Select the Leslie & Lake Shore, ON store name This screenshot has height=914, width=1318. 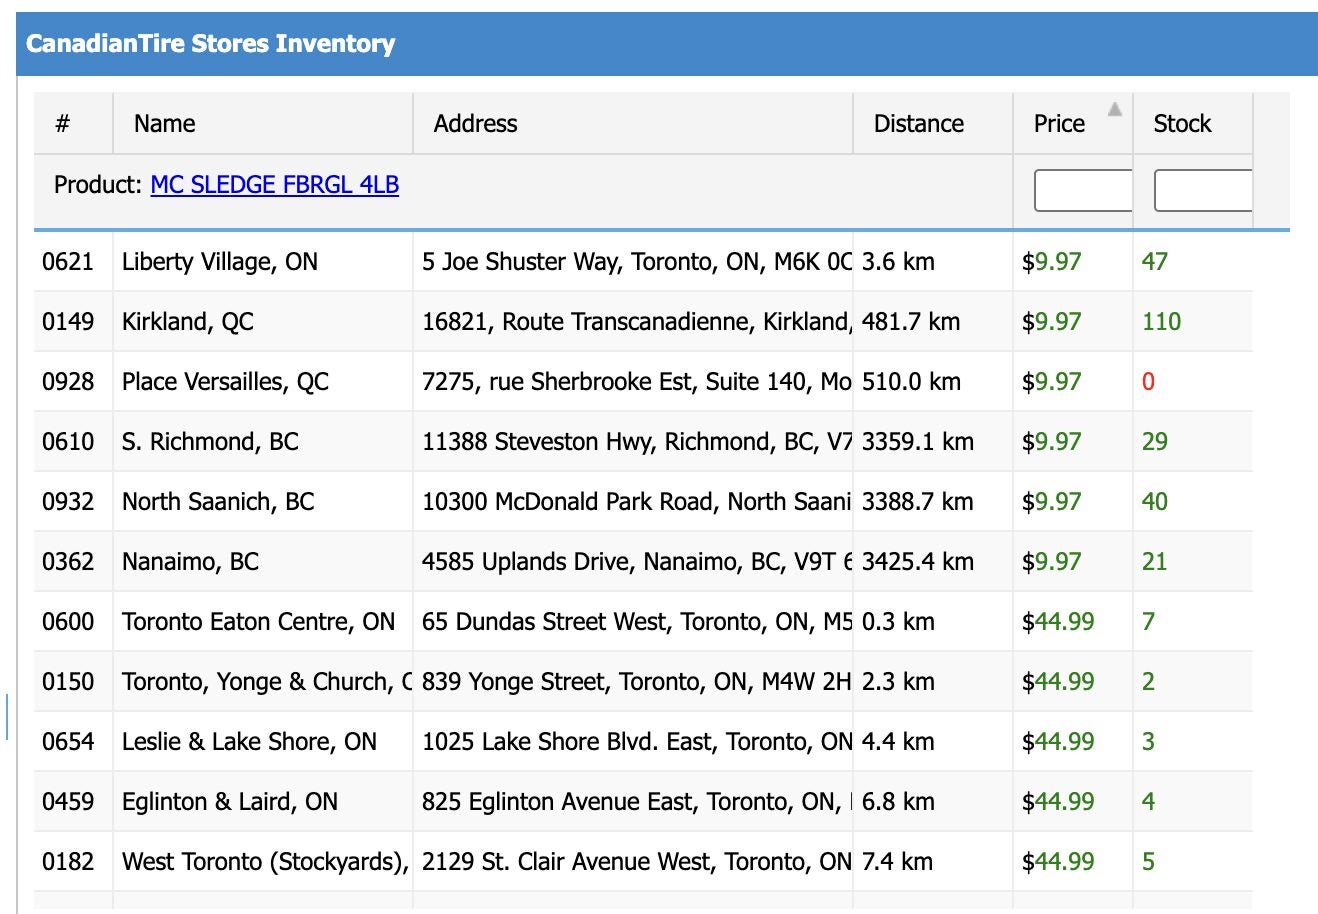[x=249, y=742]
